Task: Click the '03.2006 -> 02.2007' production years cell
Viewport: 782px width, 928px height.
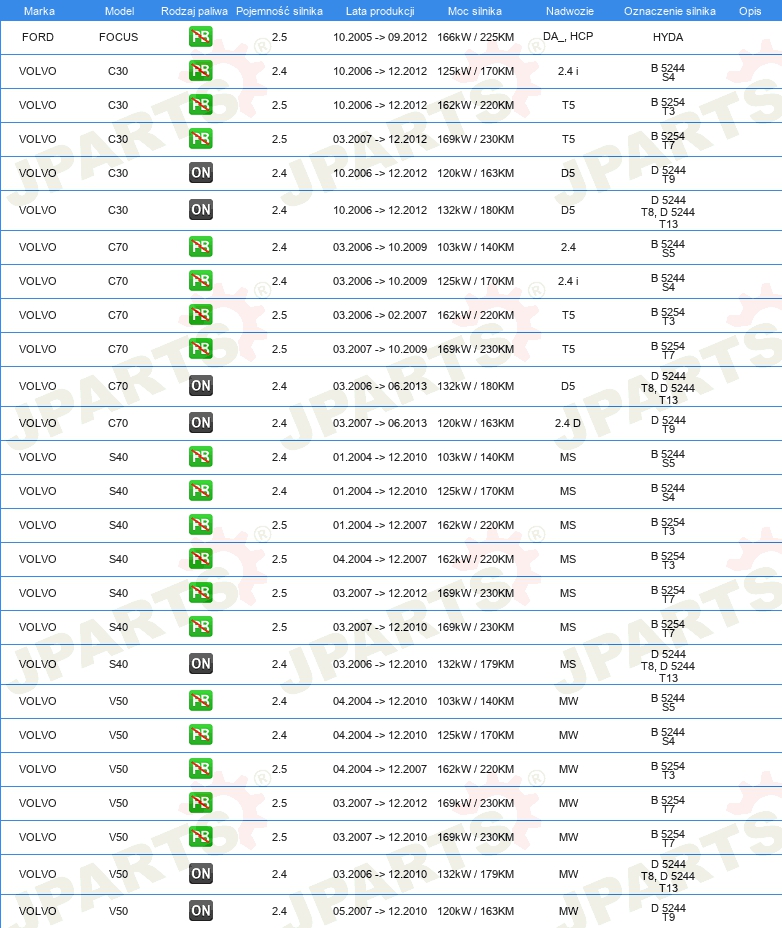Action: click(380, 315)
